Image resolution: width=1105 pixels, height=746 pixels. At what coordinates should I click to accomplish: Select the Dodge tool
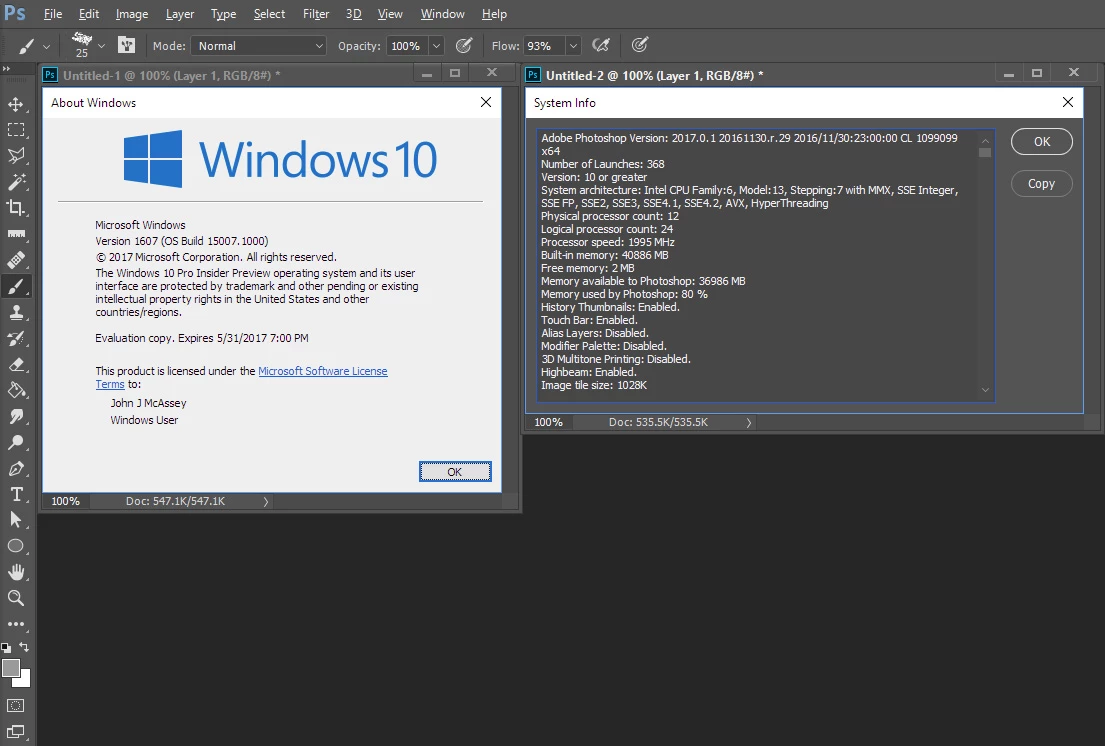(x=16, y=442)
